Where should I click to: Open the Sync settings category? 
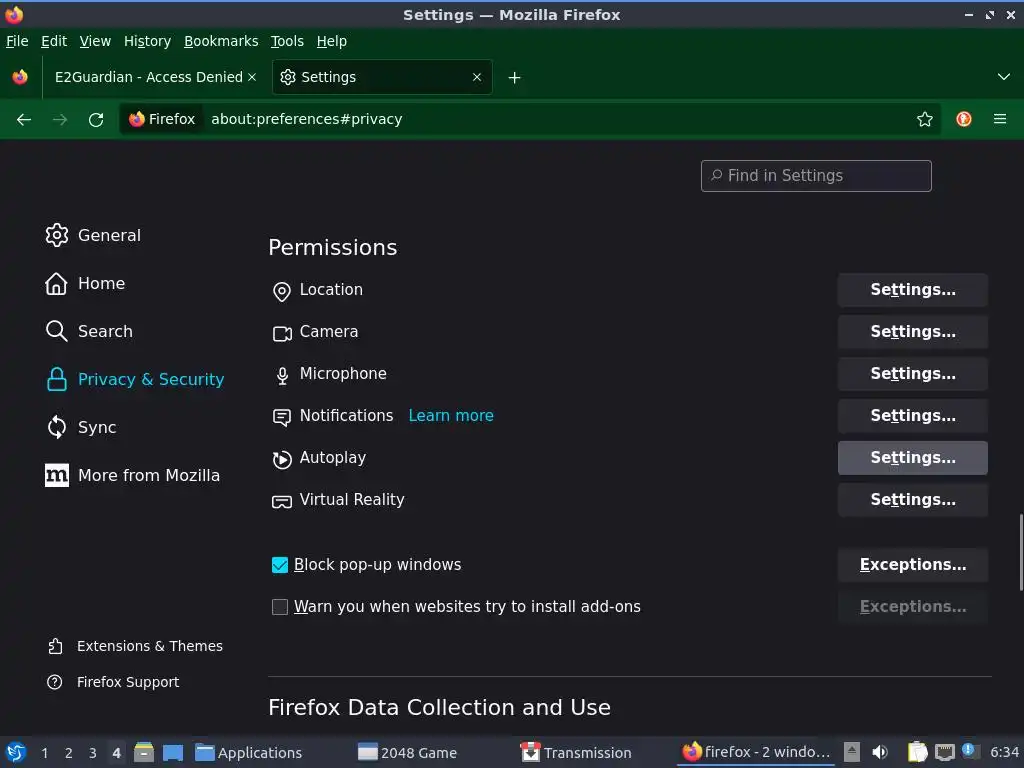pyautogui.click(x=81, y=427)
